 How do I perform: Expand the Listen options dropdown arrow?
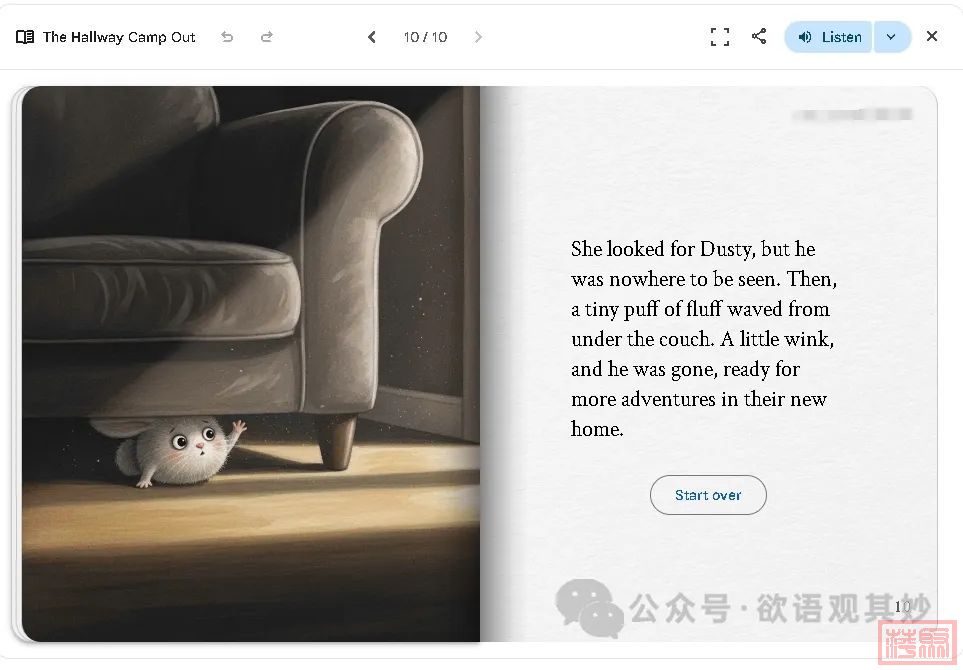click(892, 37)
